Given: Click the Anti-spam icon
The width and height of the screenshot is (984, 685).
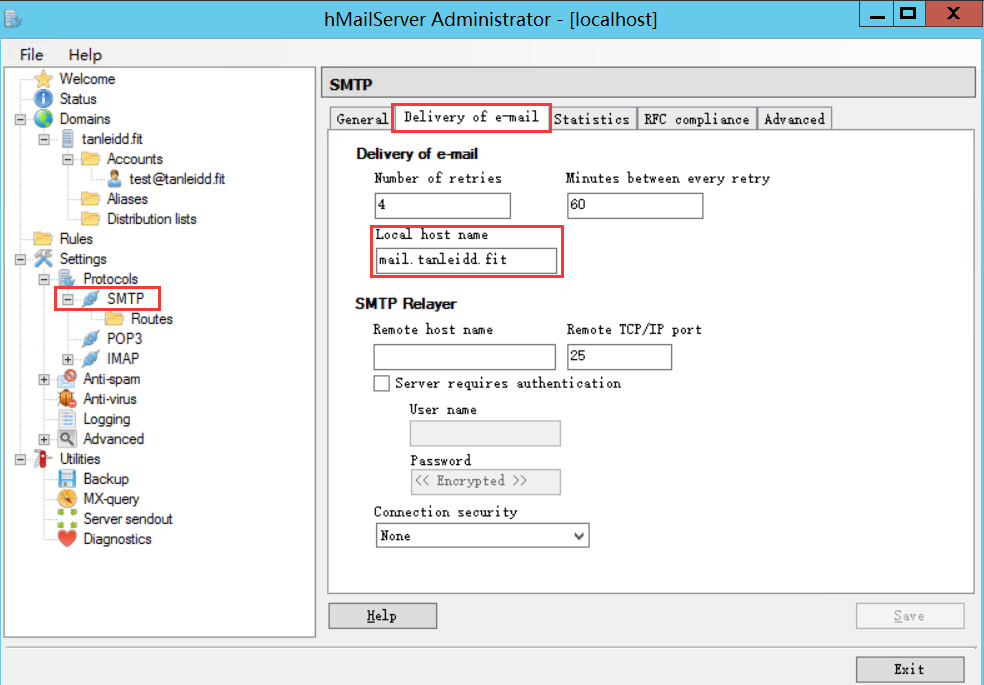Looking at the screenshot, I should [67, 378].
